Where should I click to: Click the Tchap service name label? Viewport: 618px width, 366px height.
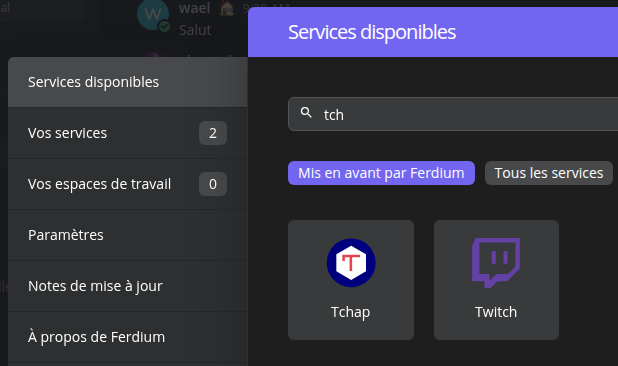coord(350,312)
